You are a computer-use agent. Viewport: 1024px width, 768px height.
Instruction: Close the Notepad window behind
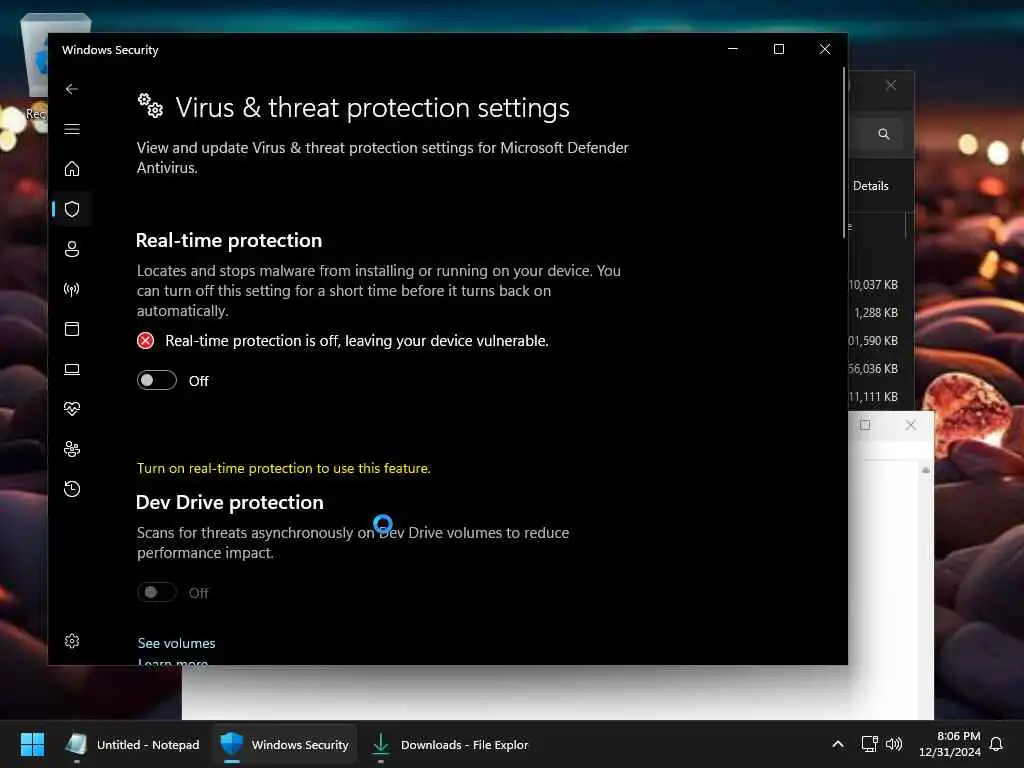click(910, 425)
